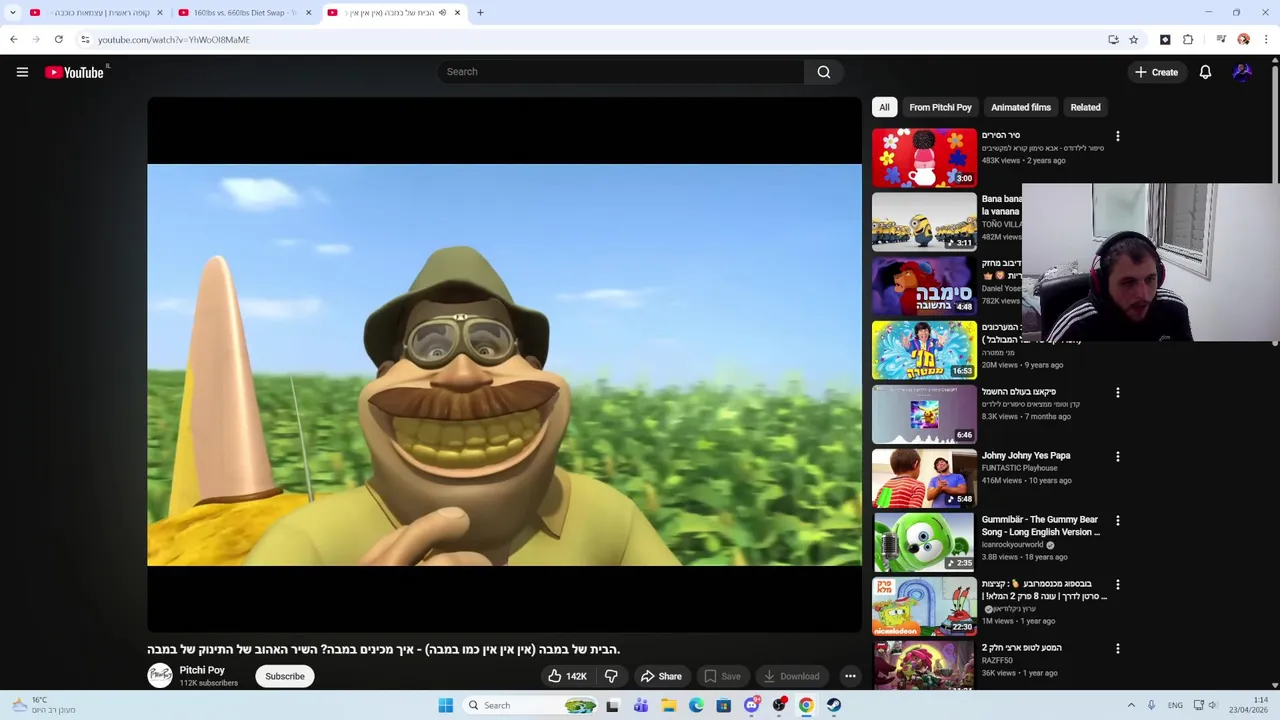Launch Microsoft Edge from taskbar
The width and height of the screenshot is (1280, 720).
[696, 705]
